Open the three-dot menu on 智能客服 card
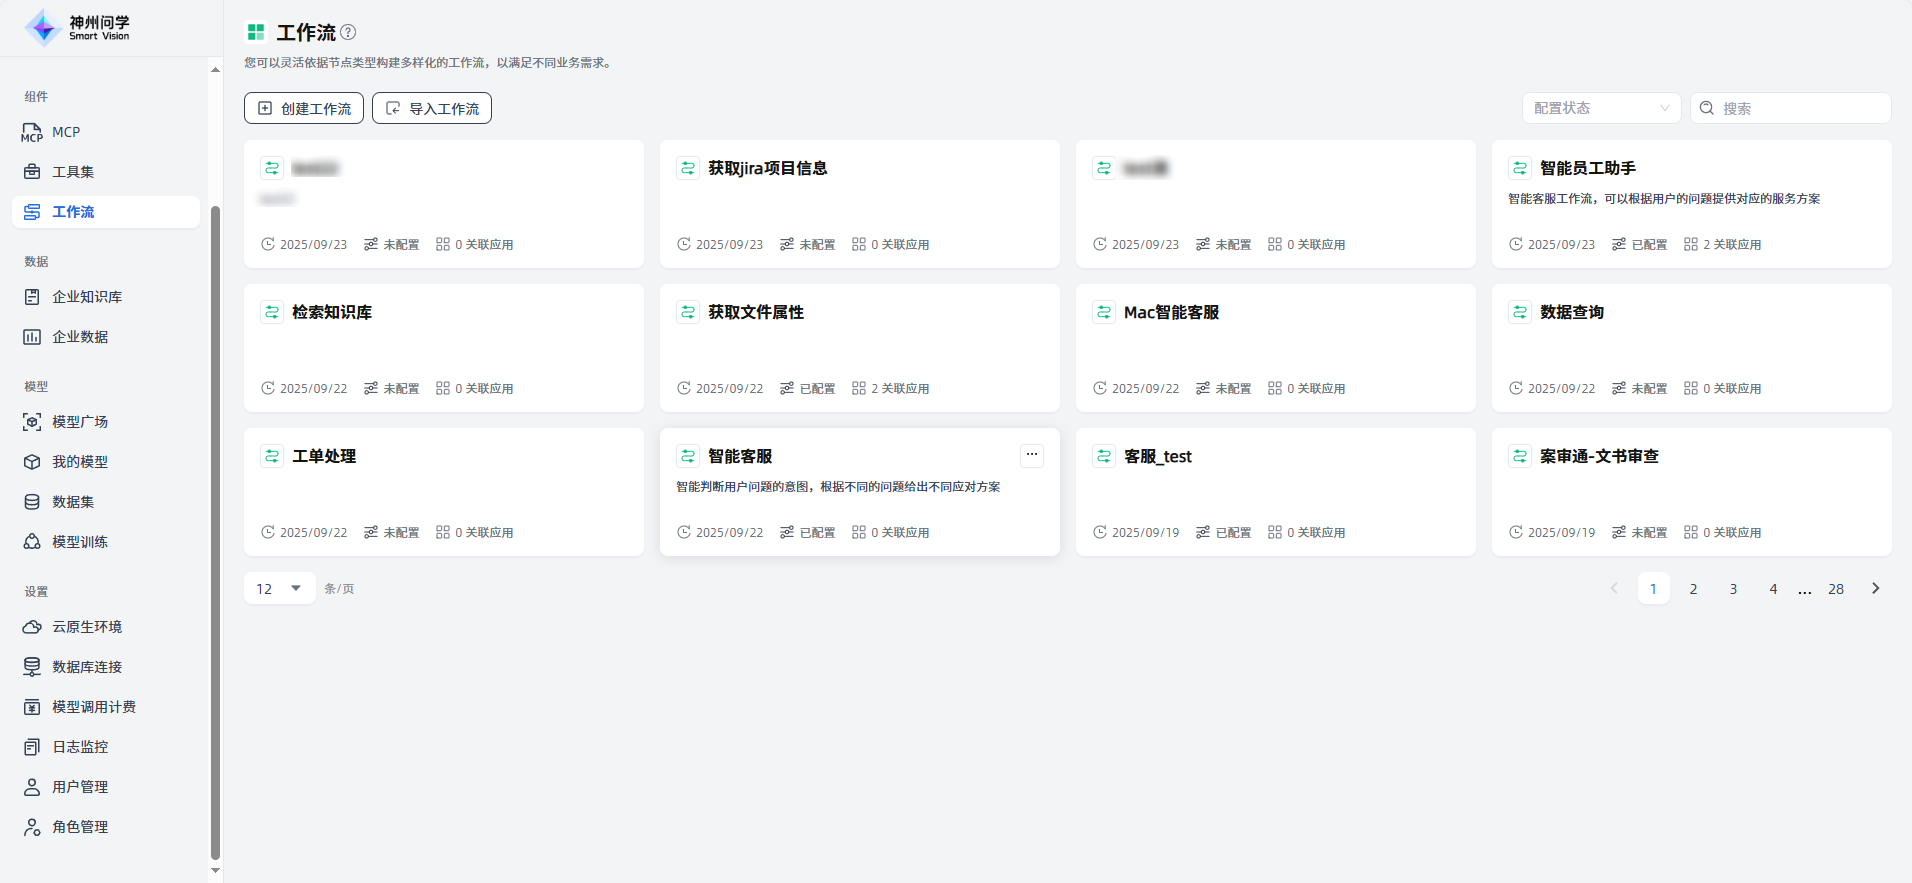The height and width of the screenshot is (883, 1912). coord(1032,455)
